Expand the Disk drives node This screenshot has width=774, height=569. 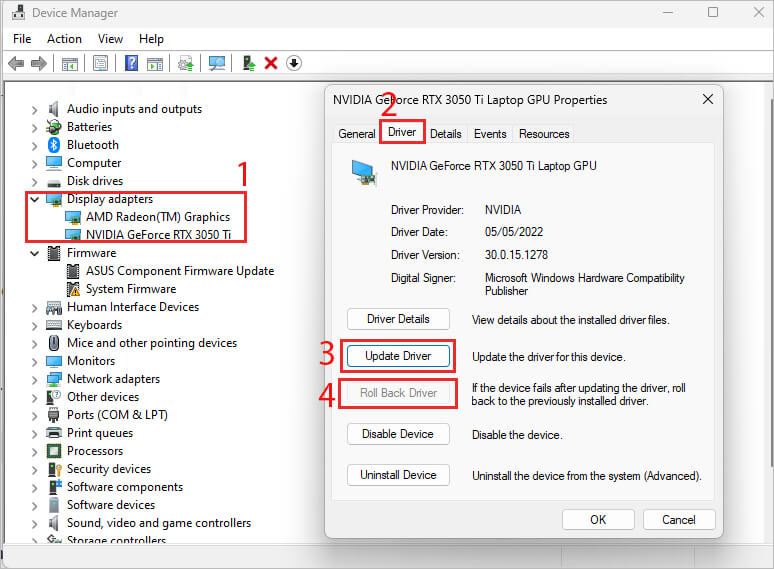(34, 182)
